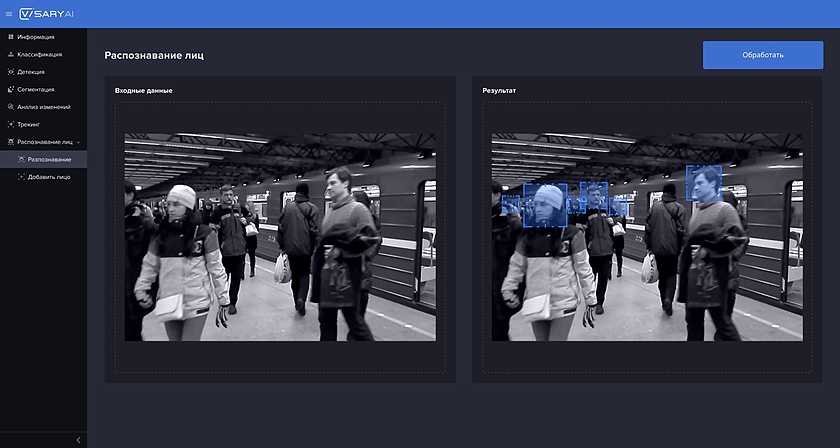Collapse Распознавание лиц submenu with its chevron
840x448 pixels.
click(80, 142)
